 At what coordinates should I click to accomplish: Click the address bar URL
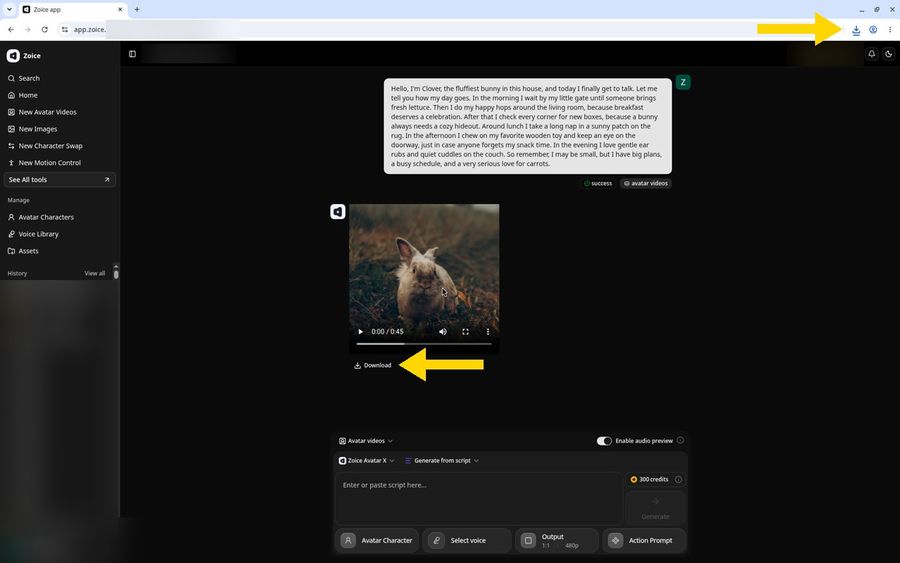click(90, 29)
